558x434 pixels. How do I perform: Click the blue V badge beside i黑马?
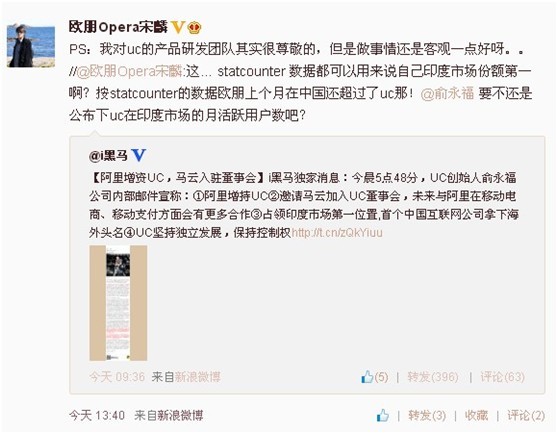pyautogui.click(x=138, y=155)
